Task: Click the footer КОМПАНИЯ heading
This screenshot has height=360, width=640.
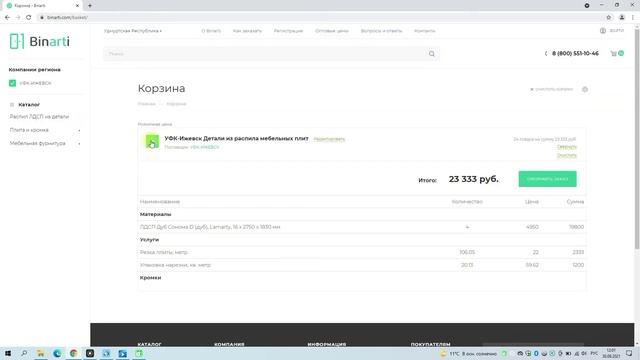Action: (x=229, y=344)
